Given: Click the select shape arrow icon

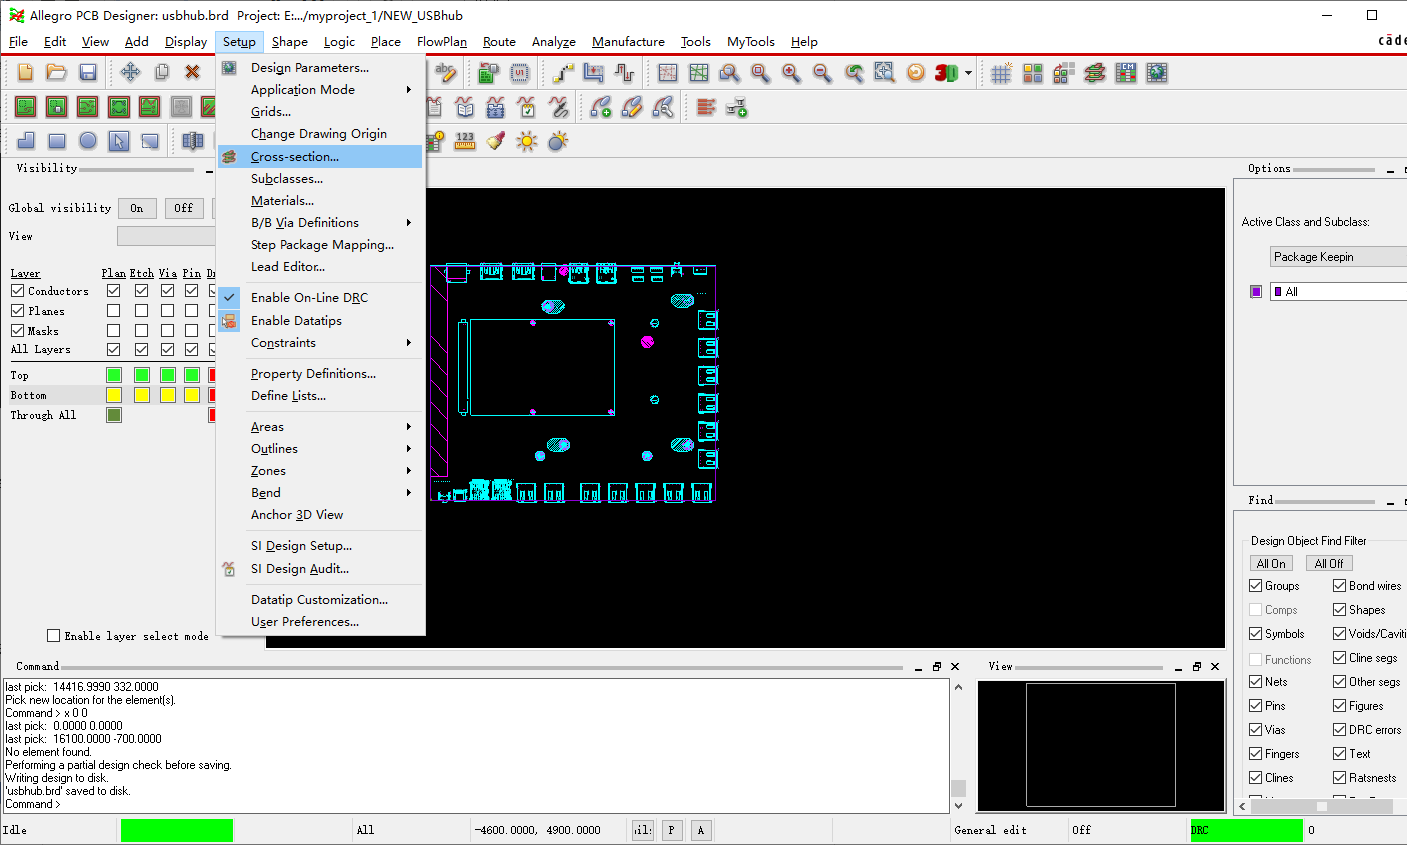Looking at the screenshot, I should pyautogui.click(x=119, y=141).
